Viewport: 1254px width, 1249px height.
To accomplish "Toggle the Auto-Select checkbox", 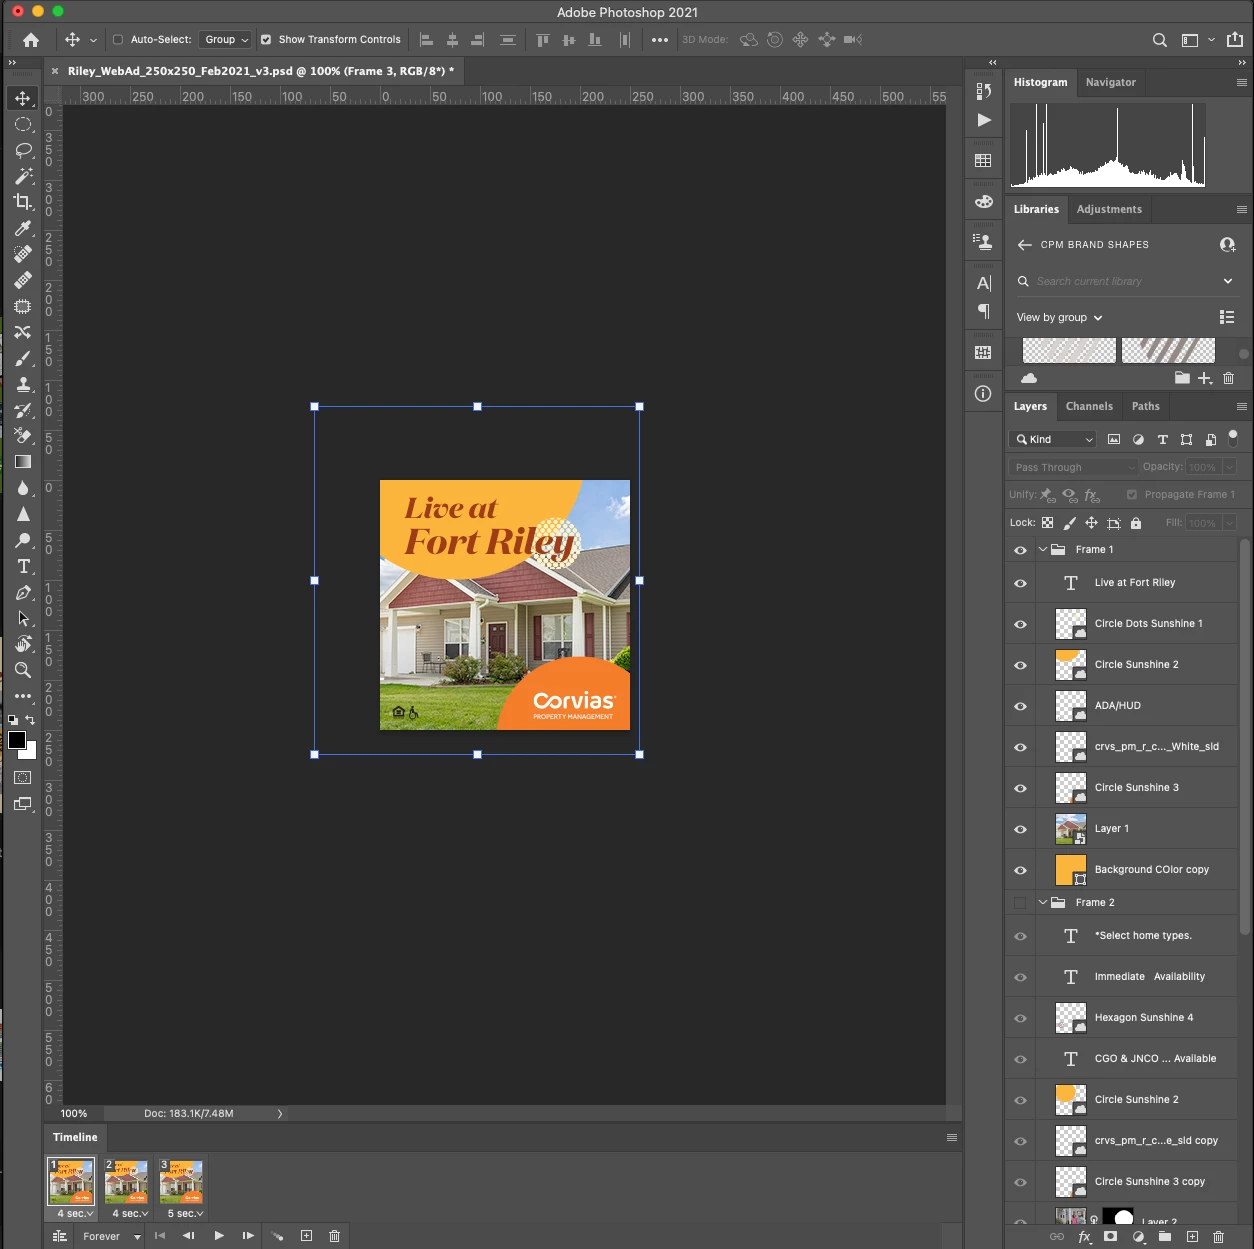I will click(118, 40).
